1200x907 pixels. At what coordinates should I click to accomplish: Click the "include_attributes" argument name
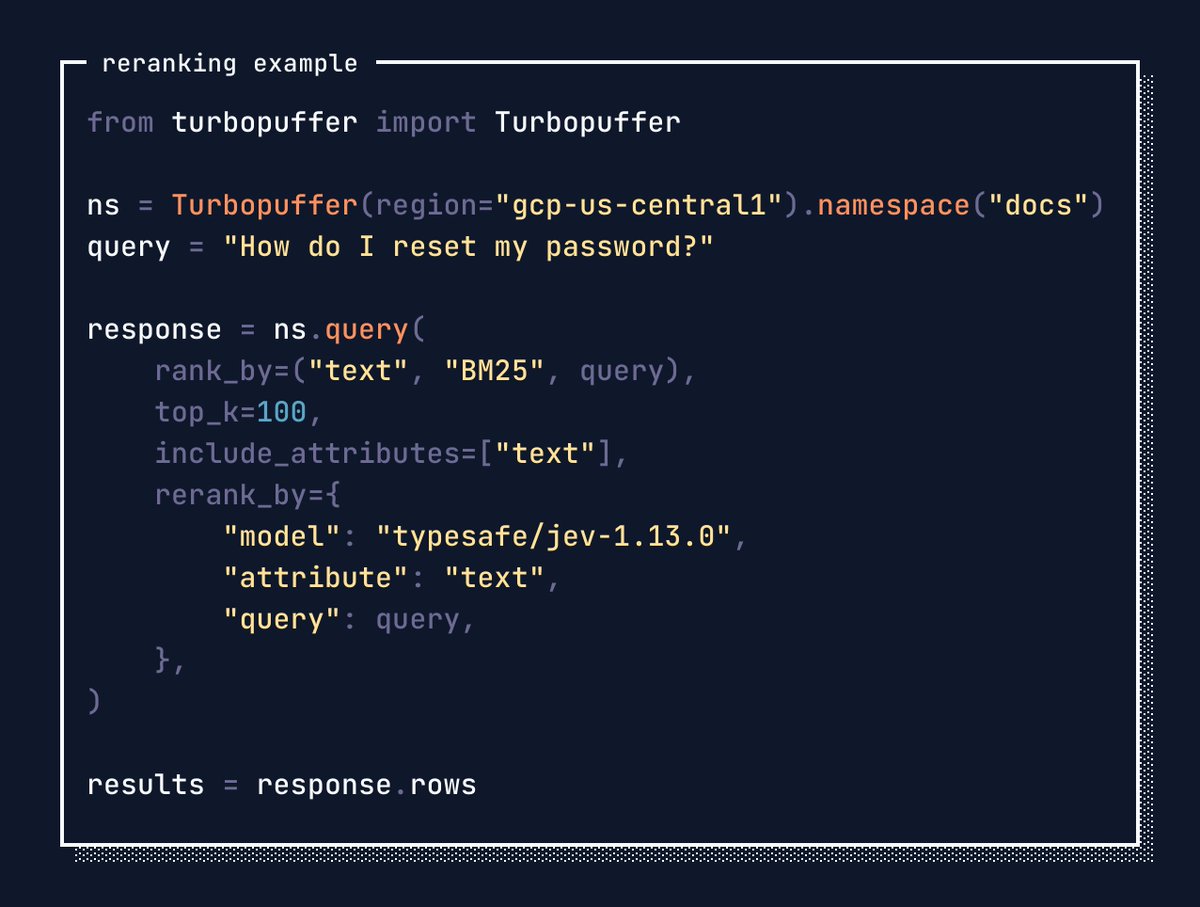point(306,455)
